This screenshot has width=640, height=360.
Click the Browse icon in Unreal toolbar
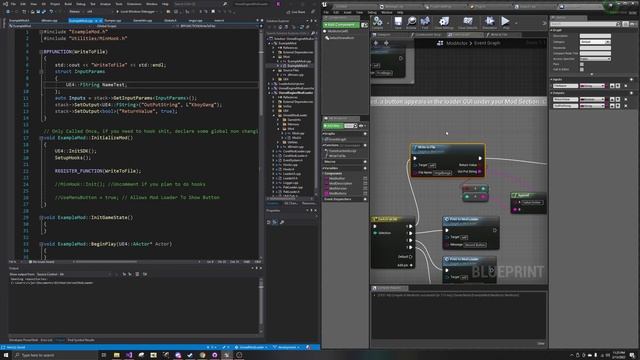tap(411, 22)
